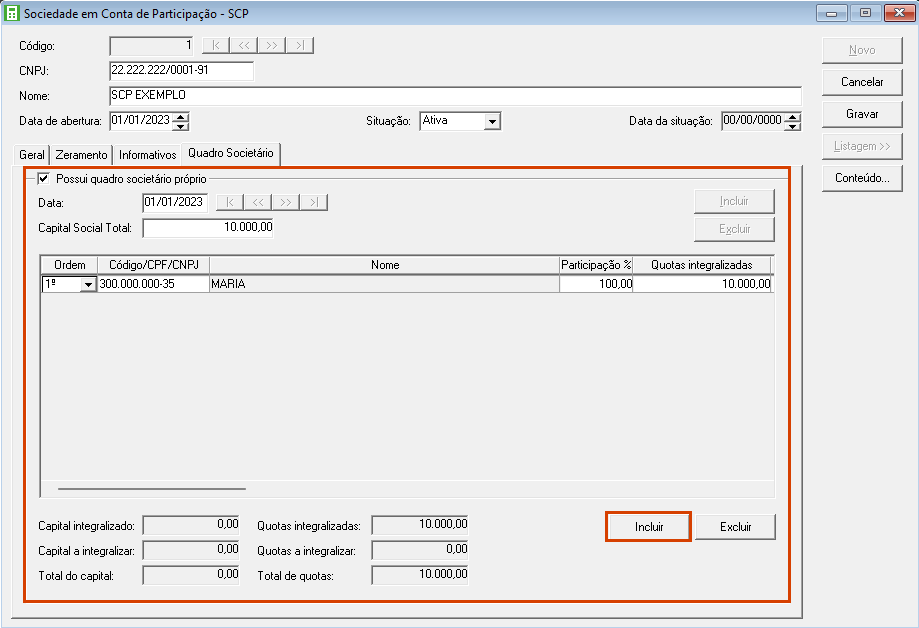Go to next record beside Código field
Viewport: 919px width, 628px height.
click(272, 46)
